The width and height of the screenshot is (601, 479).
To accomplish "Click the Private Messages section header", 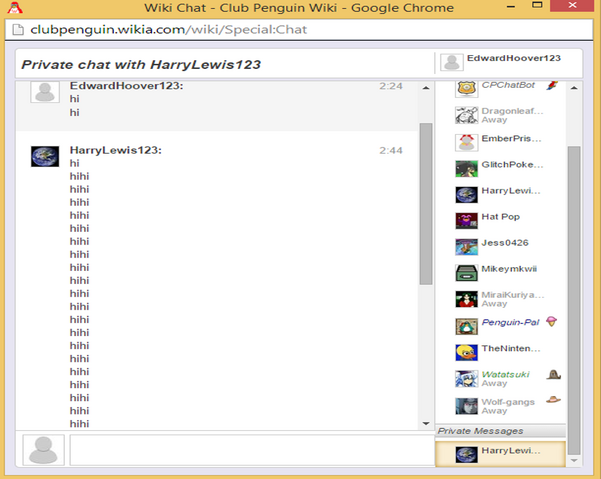I will [501, 431].
